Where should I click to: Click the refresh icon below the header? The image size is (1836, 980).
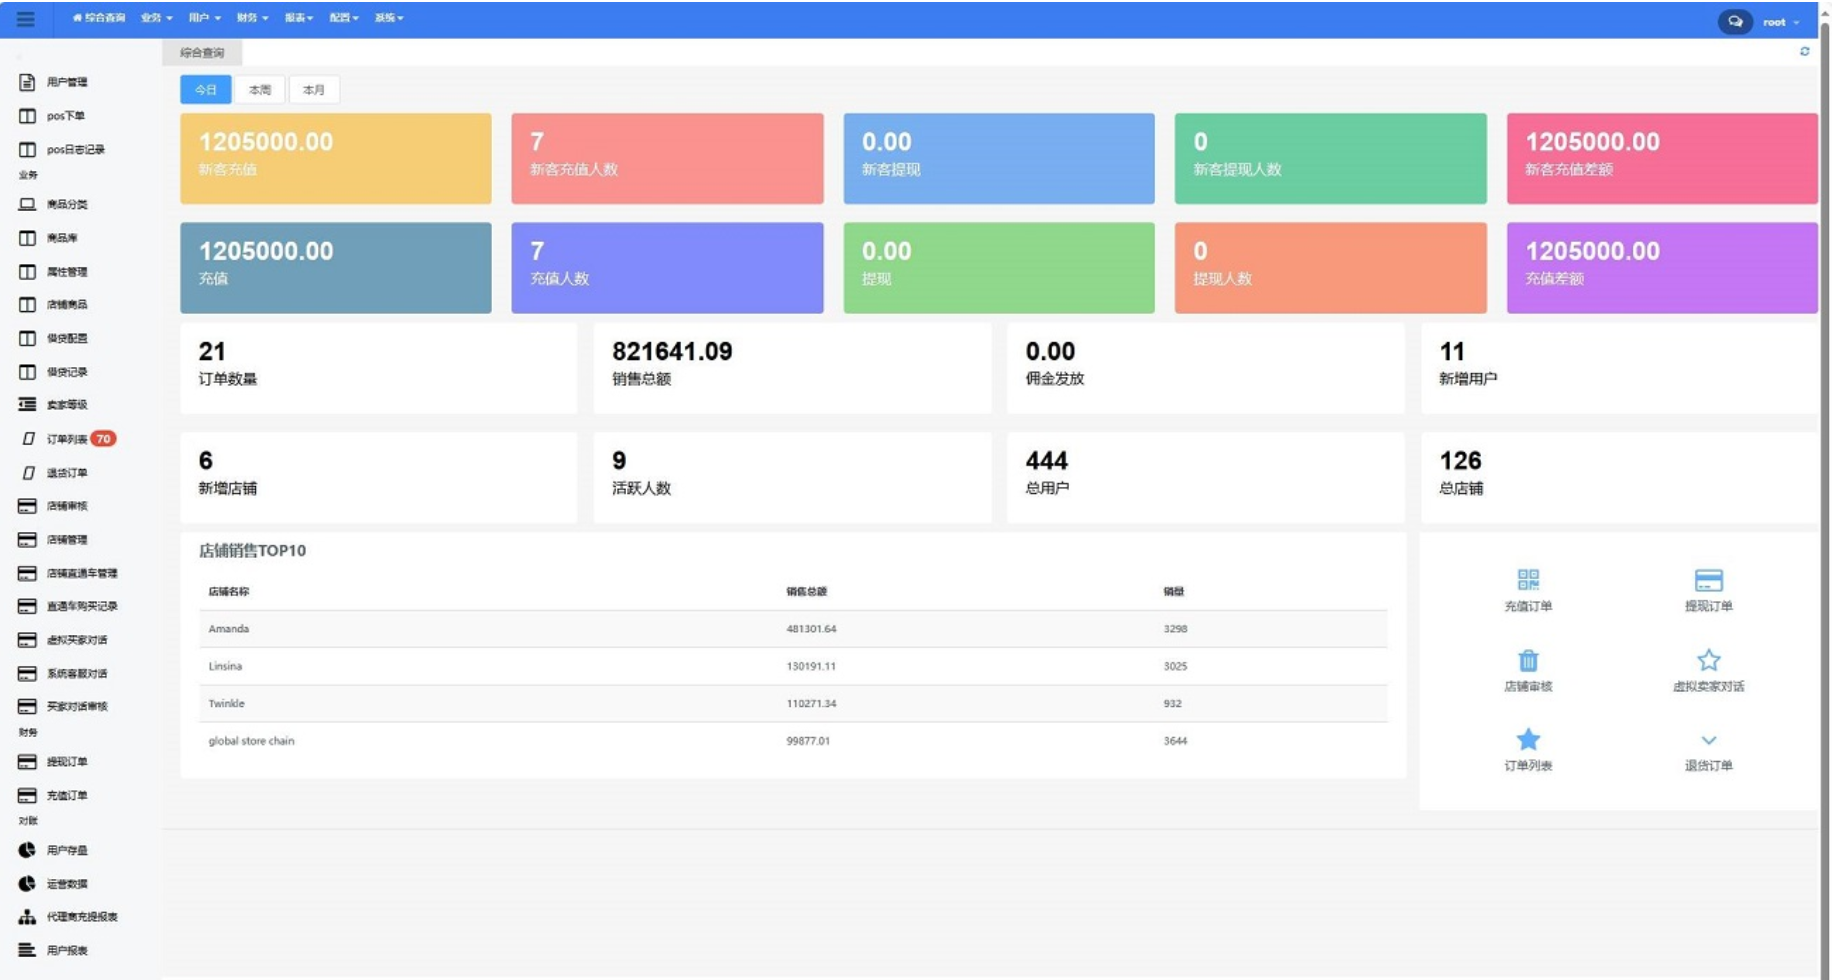(x=1804, y=51)
